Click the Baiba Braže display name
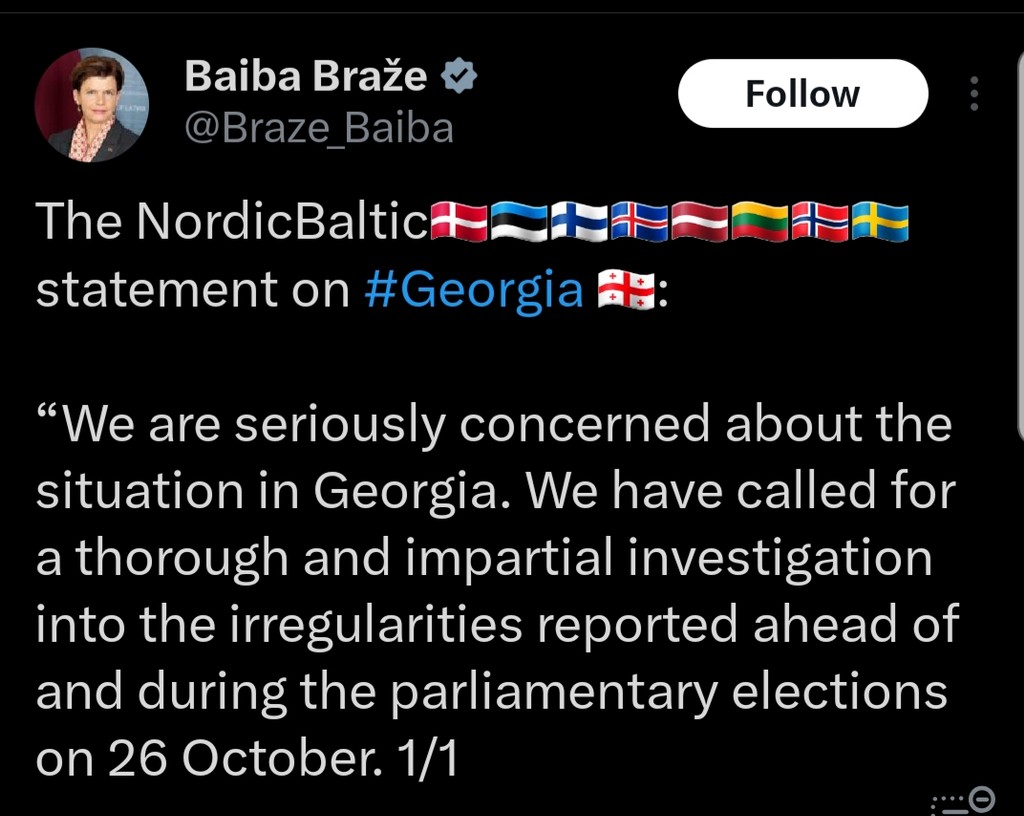This screenshot has height=816, width=1024. pos(305,76)
